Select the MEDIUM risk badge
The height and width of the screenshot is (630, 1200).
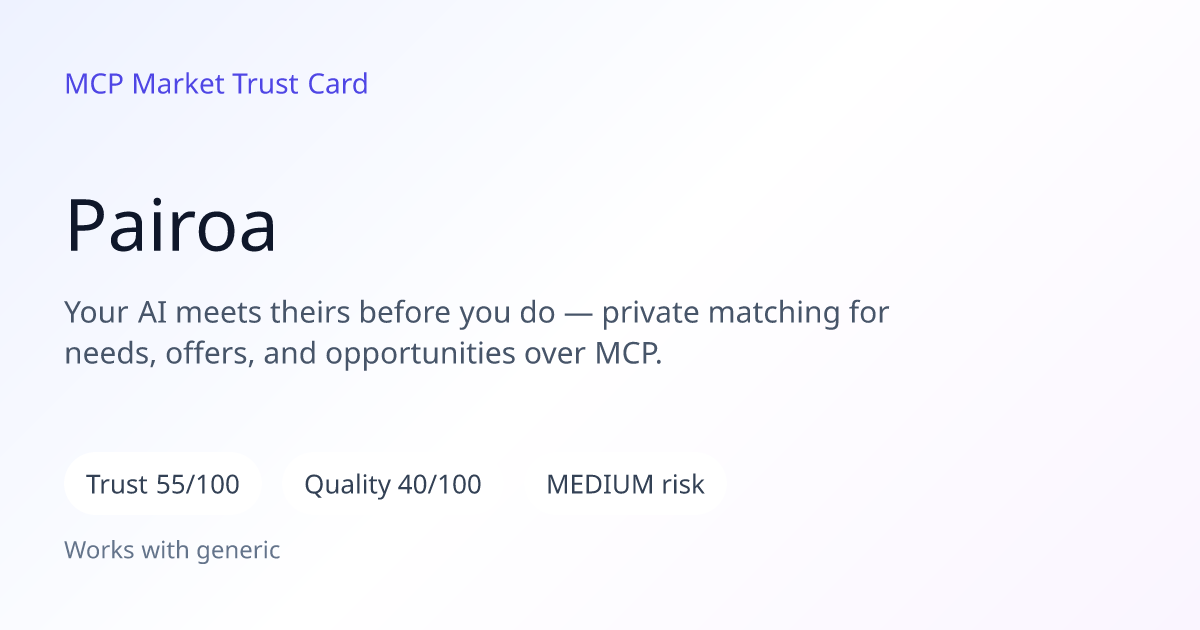pyautogui.click(x=625, y=485)
